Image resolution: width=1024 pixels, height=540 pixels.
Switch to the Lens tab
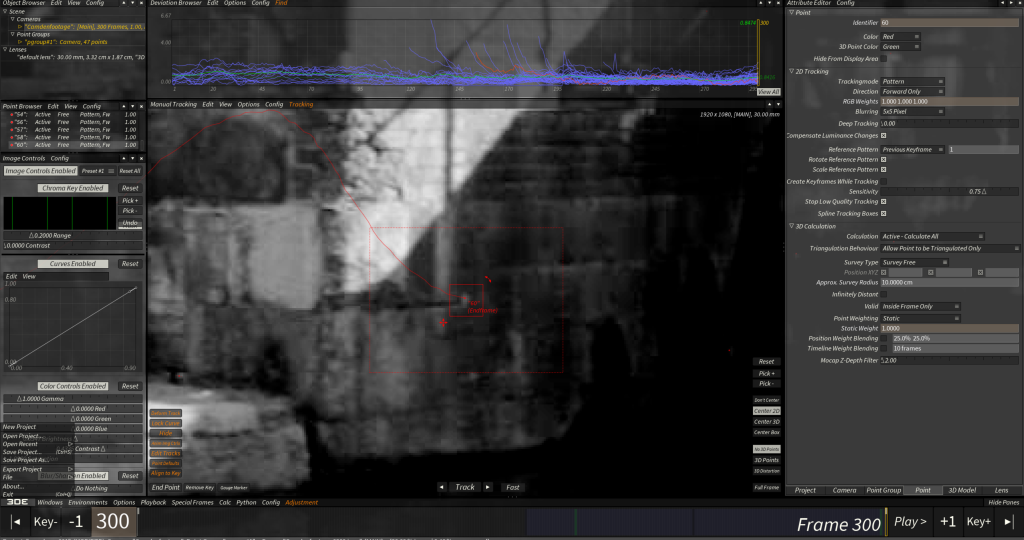[x=1001, y=490]
